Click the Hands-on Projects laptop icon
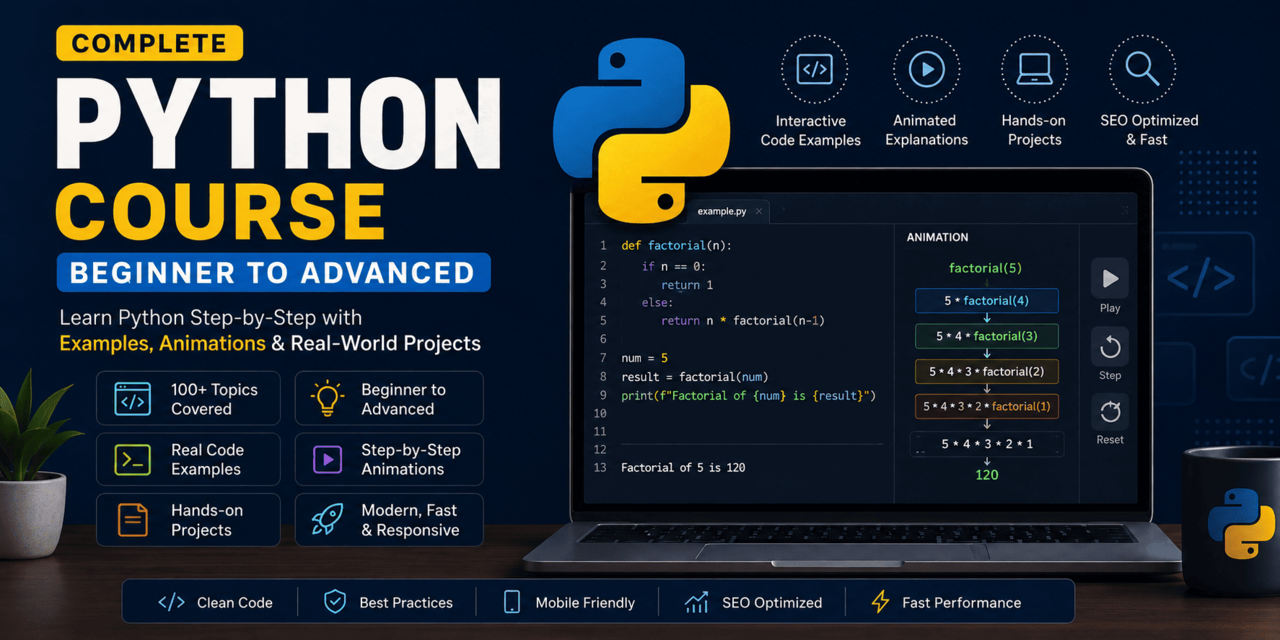Viewport: 1280px width, 640px height. (x=1034, y=69)
